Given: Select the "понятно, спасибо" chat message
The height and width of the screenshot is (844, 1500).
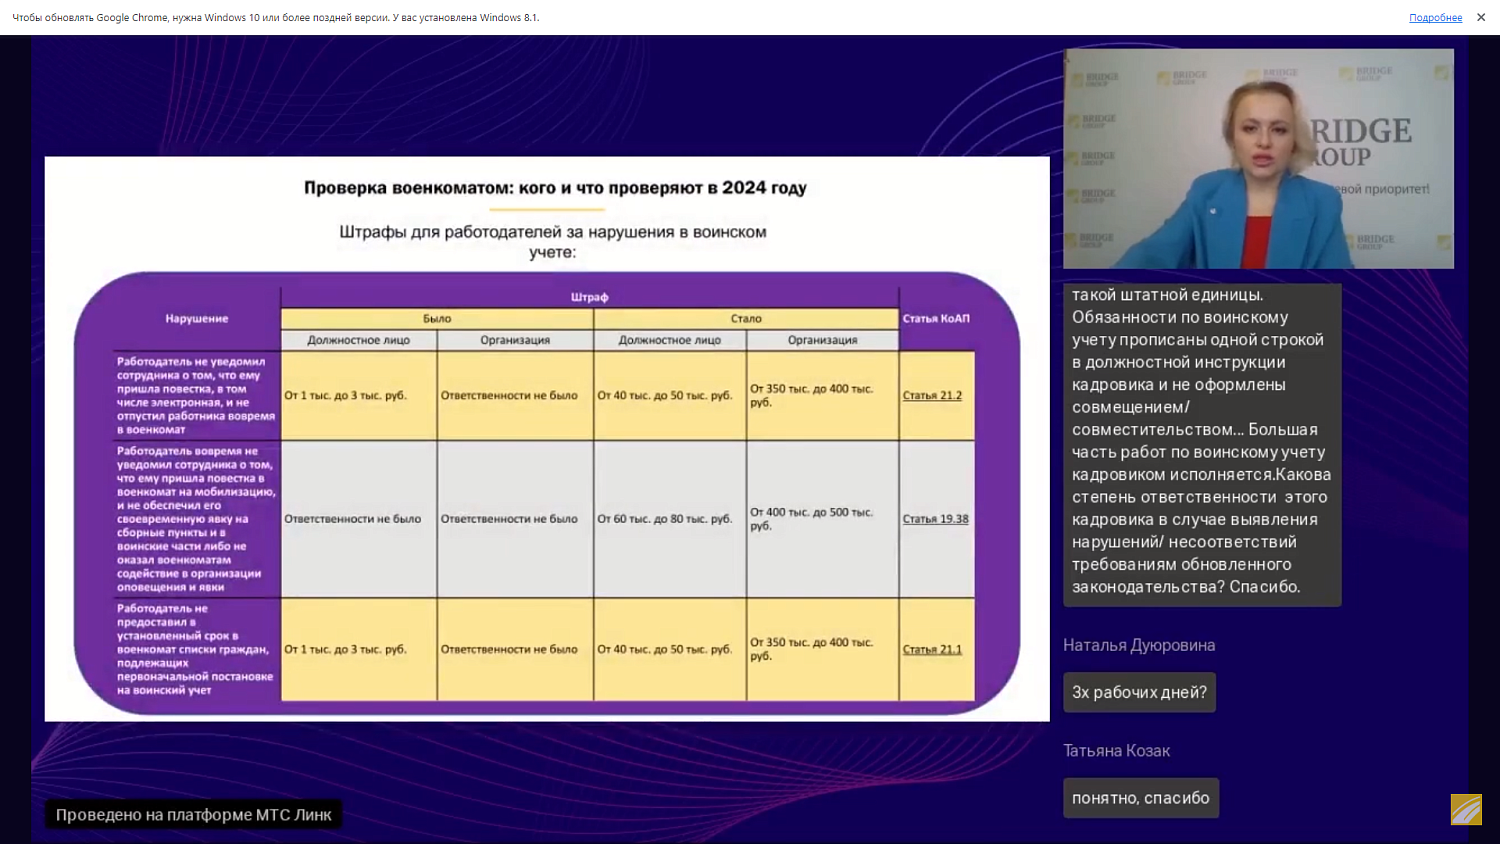Looking at the screenshot, I should (x=1140, y=798).
